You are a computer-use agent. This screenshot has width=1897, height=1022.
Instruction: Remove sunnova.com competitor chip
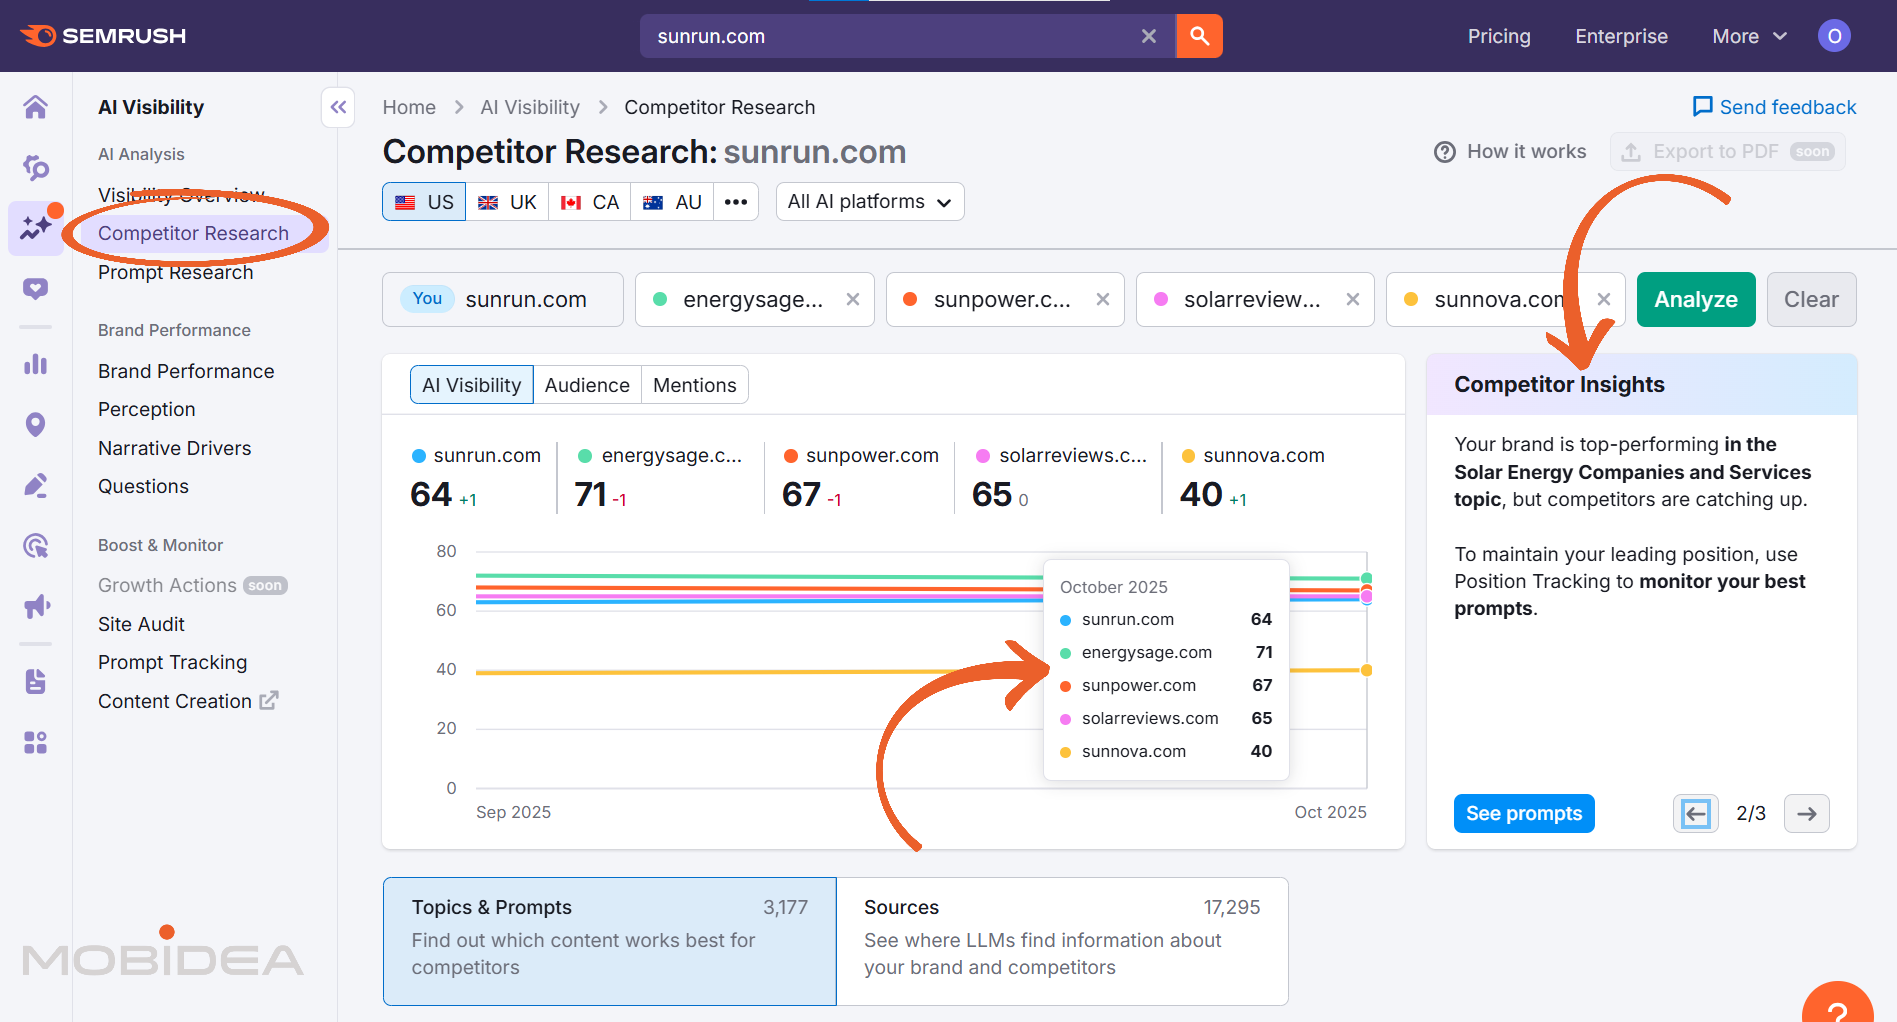point(1604,299)
